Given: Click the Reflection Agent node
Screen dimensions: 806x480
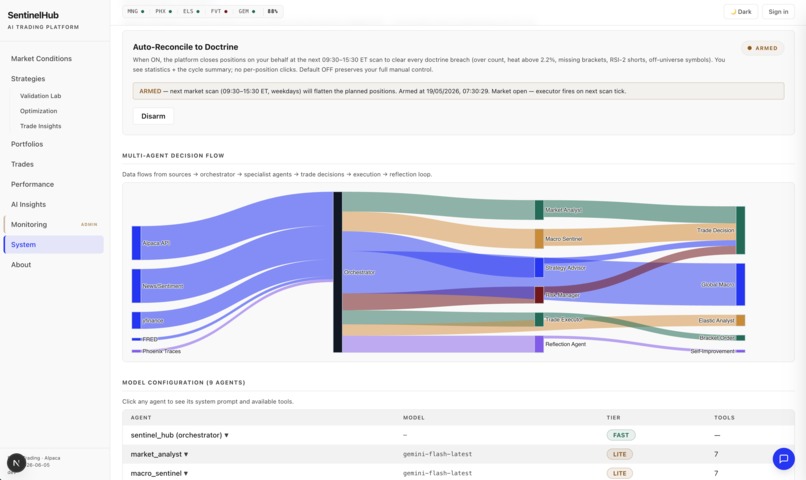Looking at the screenshot, I should pyautogui.click(x=539, y=344).
